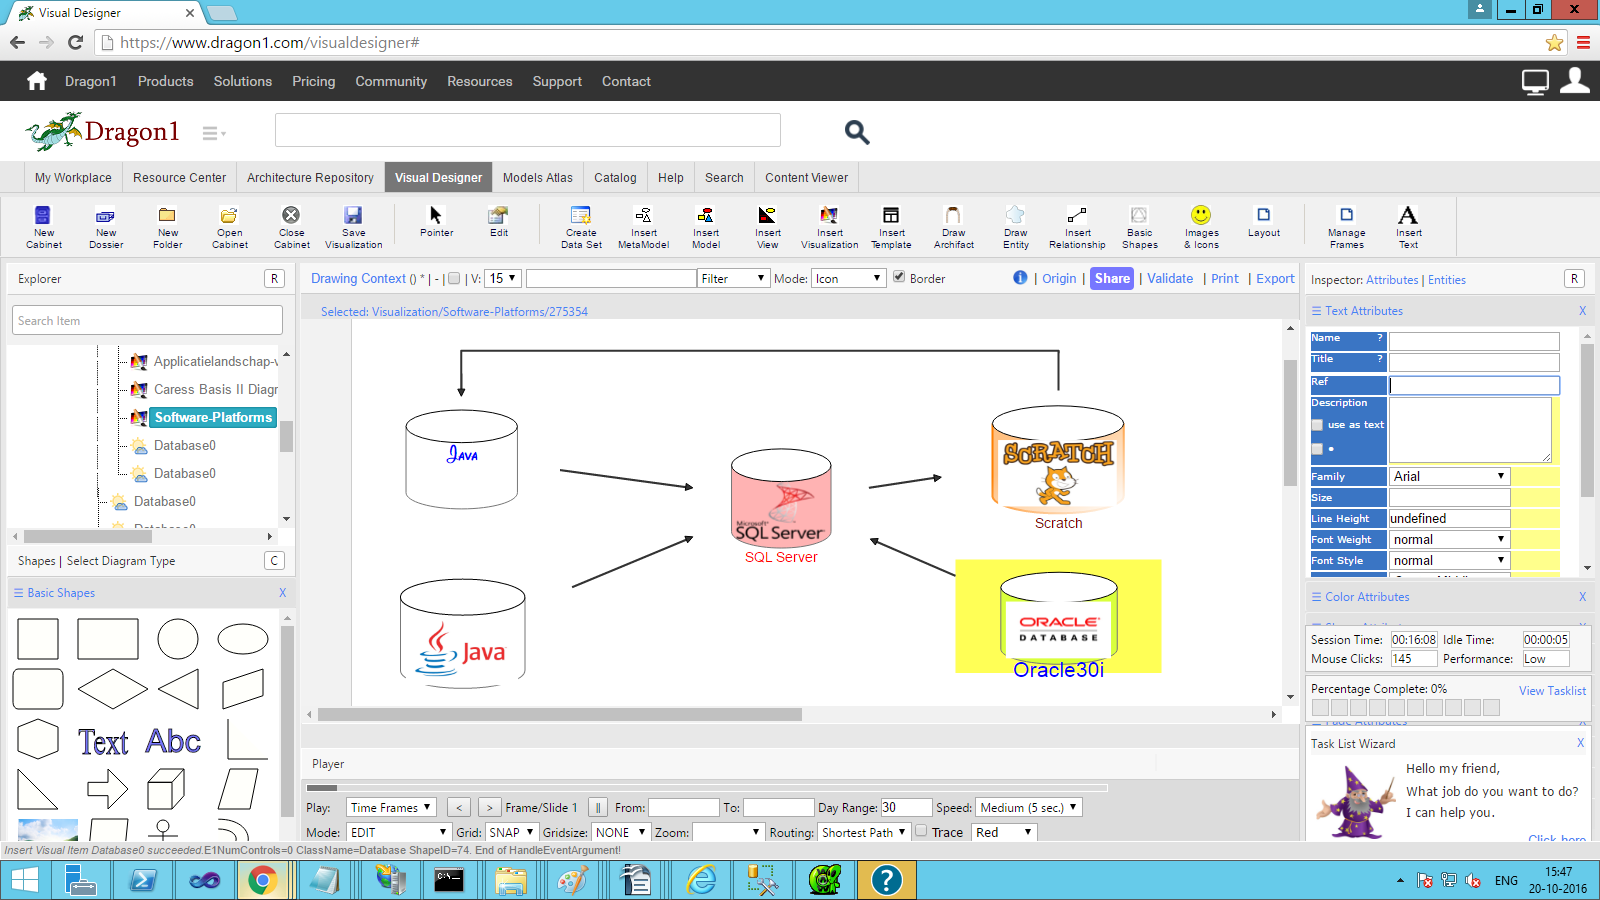Open the My Workplace tab
Viewport: 1600px width, 900px height.
[x=73, y=177]
